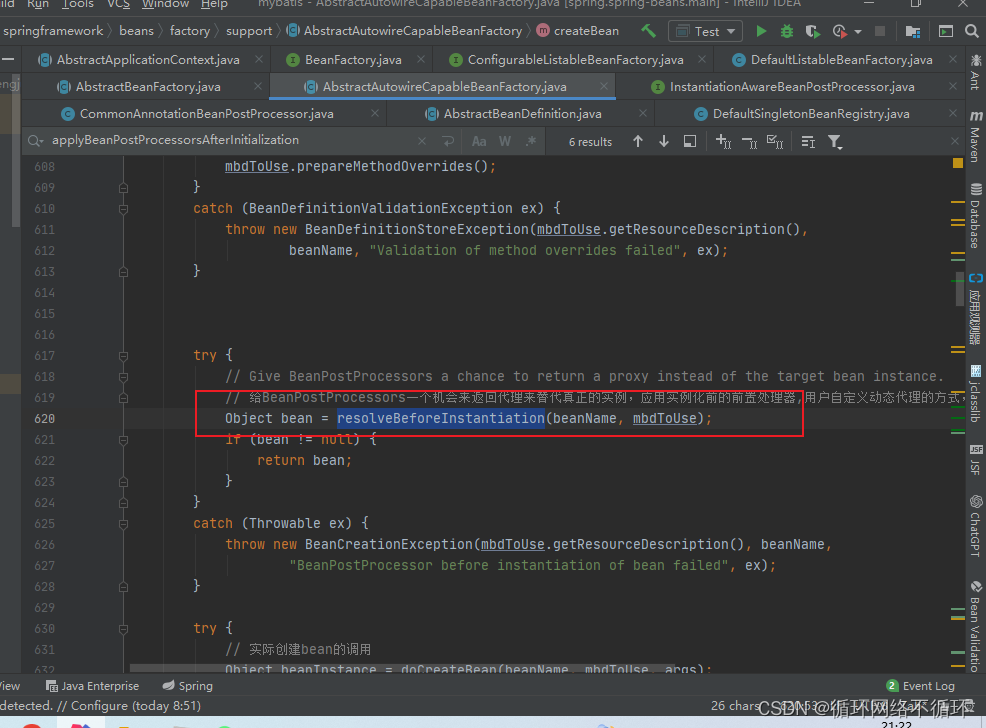
Task: Toggle the search results filter
Action: 835,141
